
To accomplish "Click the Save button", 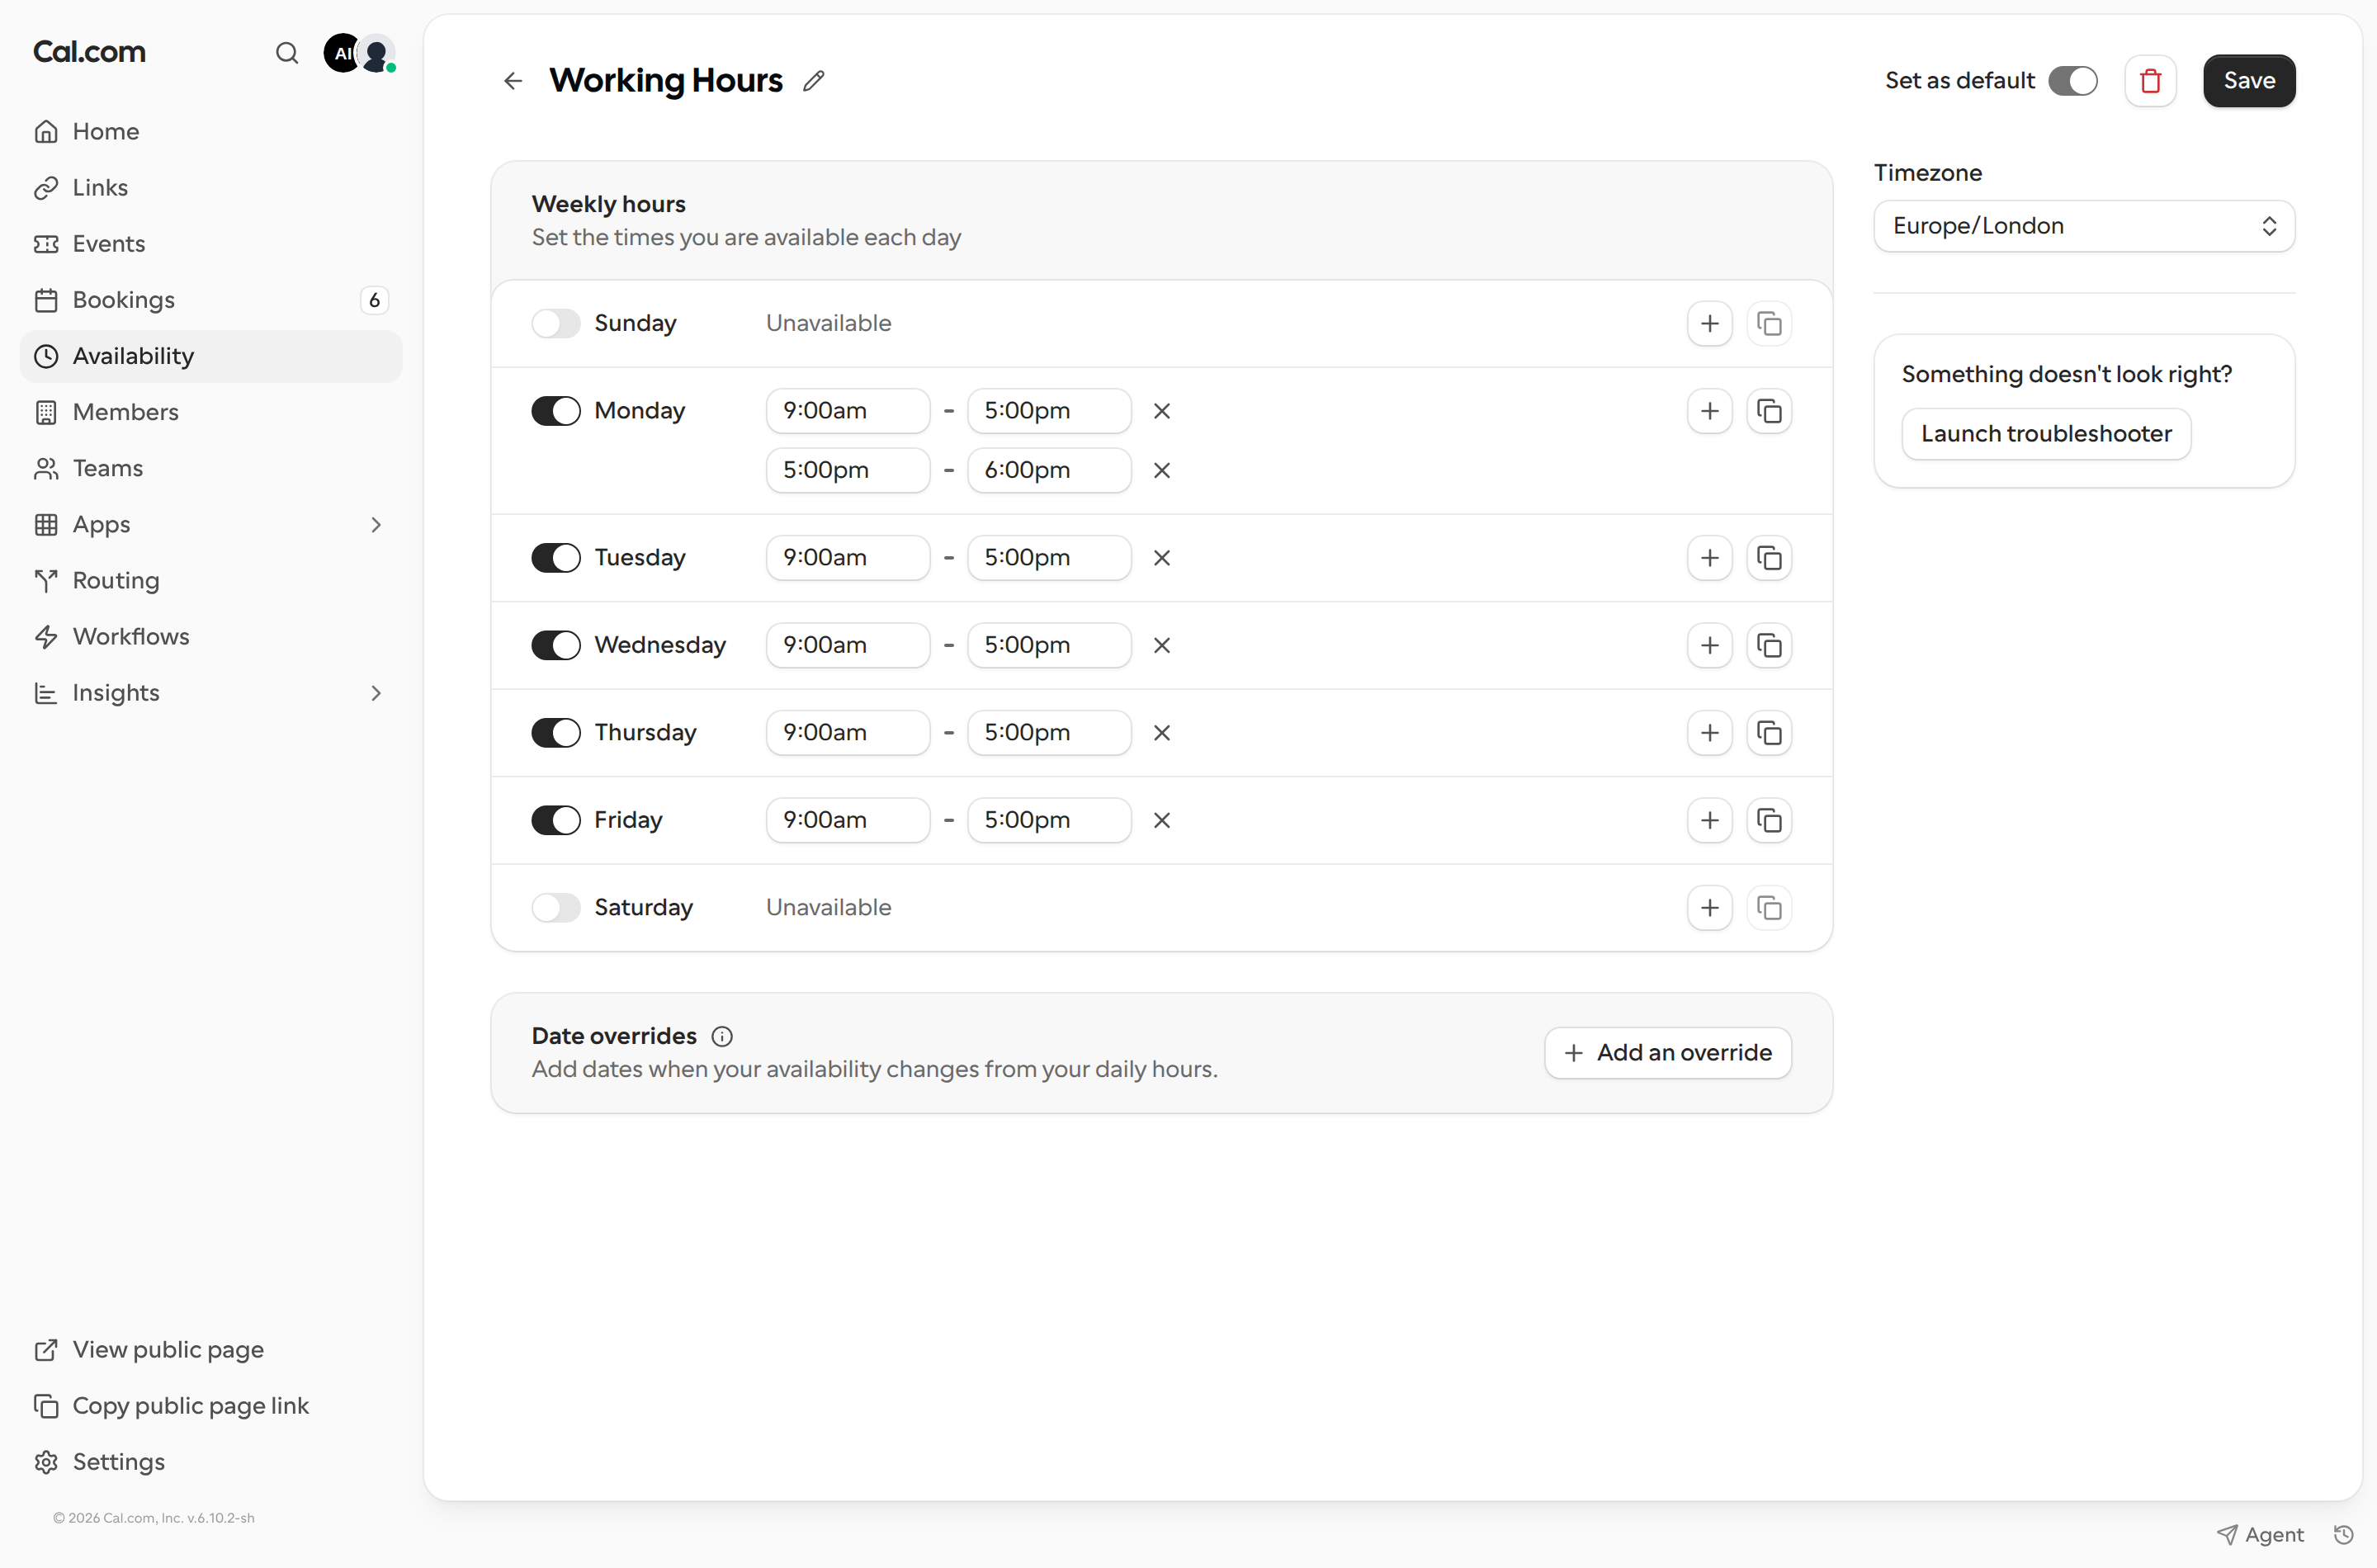I will coord(2249,81).
